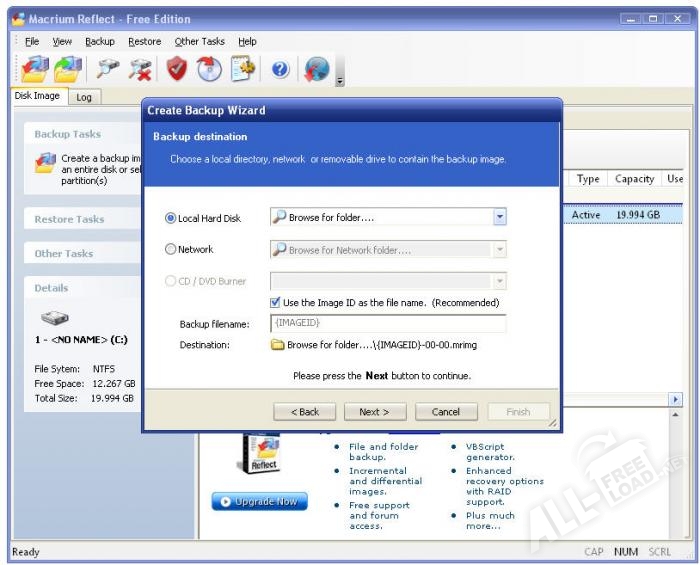Select the Network radio button

click(170, 249)
